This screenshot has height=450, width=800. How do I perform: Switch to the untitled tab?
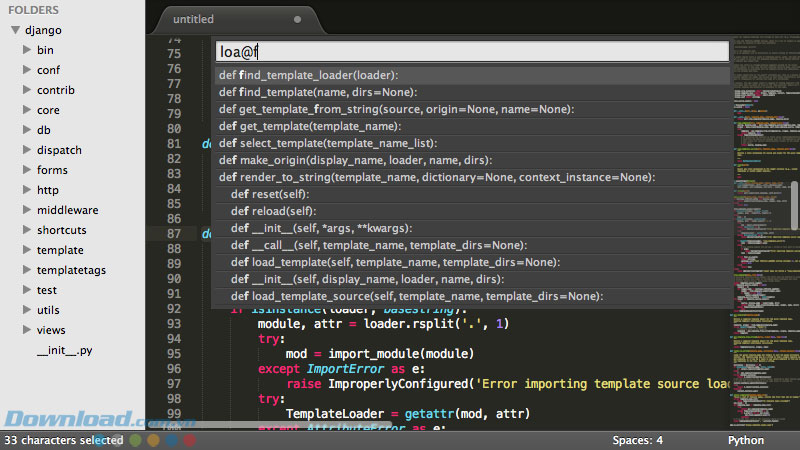[193, 19]
